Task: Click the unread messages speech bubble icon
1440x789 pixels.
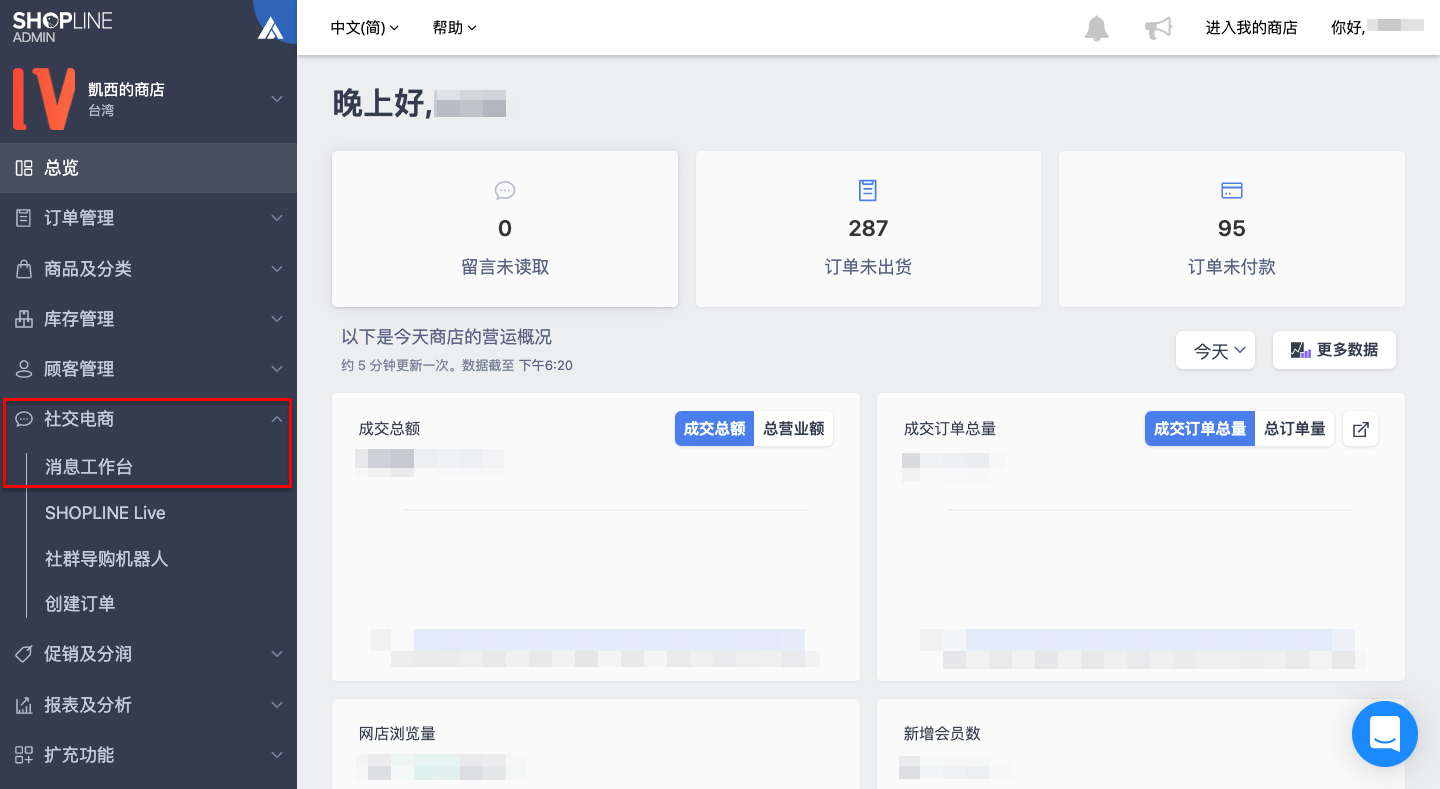Action: coord(505,190)
